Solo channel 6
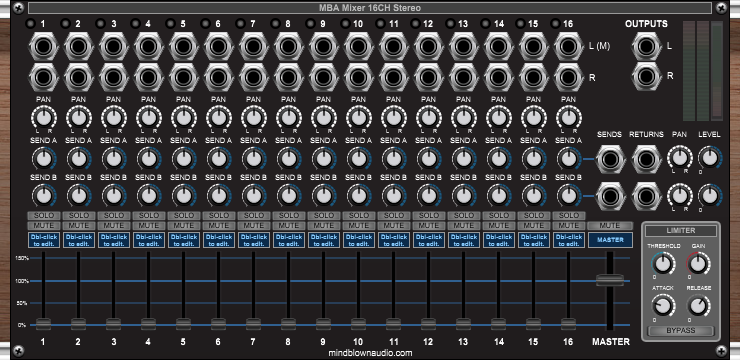 [x=219, y=216]
